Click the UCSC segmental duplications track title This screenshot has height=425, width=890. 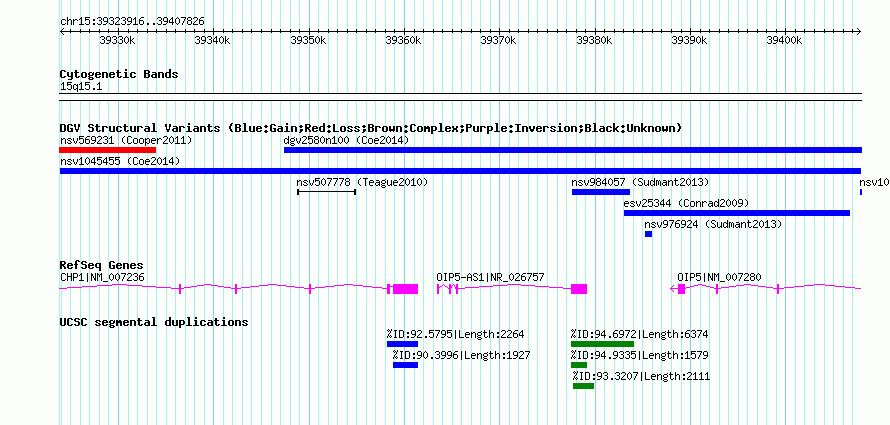tap(154, 322)
